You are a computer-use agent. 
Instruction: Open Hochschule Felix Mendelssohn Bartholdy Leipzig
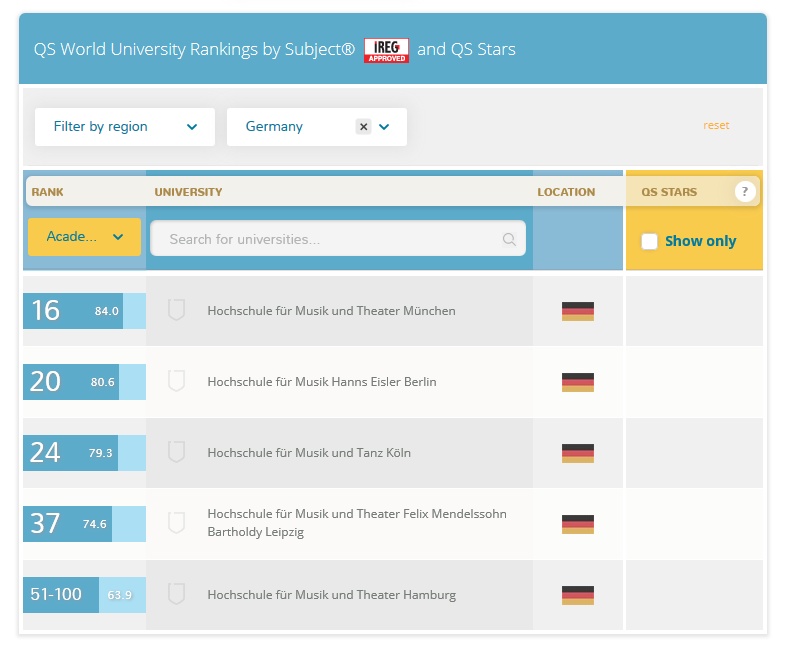click(x=357, y=523)
